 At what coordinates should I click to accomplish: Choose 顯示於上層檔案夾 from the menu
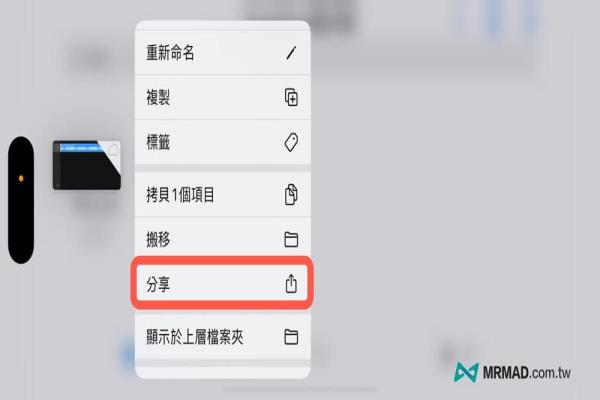tap(223, 337)
